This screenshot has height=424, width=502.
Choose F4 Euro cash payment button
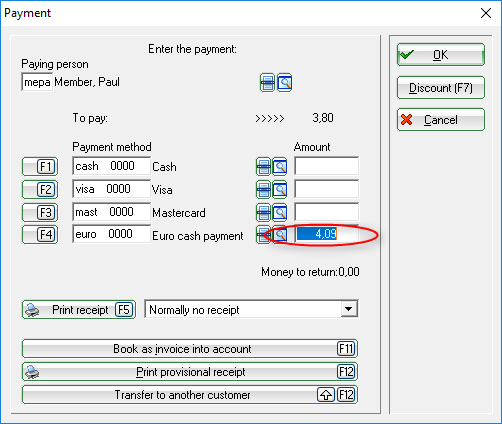(x=40, y=235)
